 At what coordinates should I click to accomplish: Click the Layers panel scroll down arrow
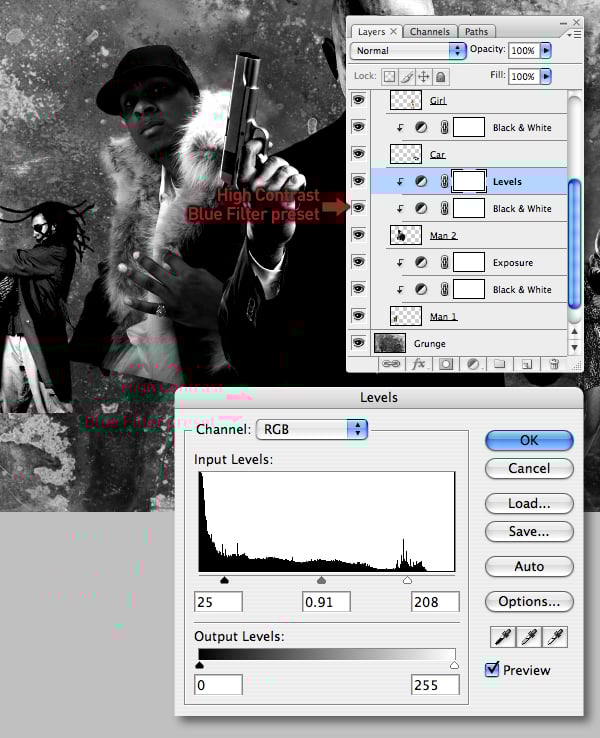[574, 348]
